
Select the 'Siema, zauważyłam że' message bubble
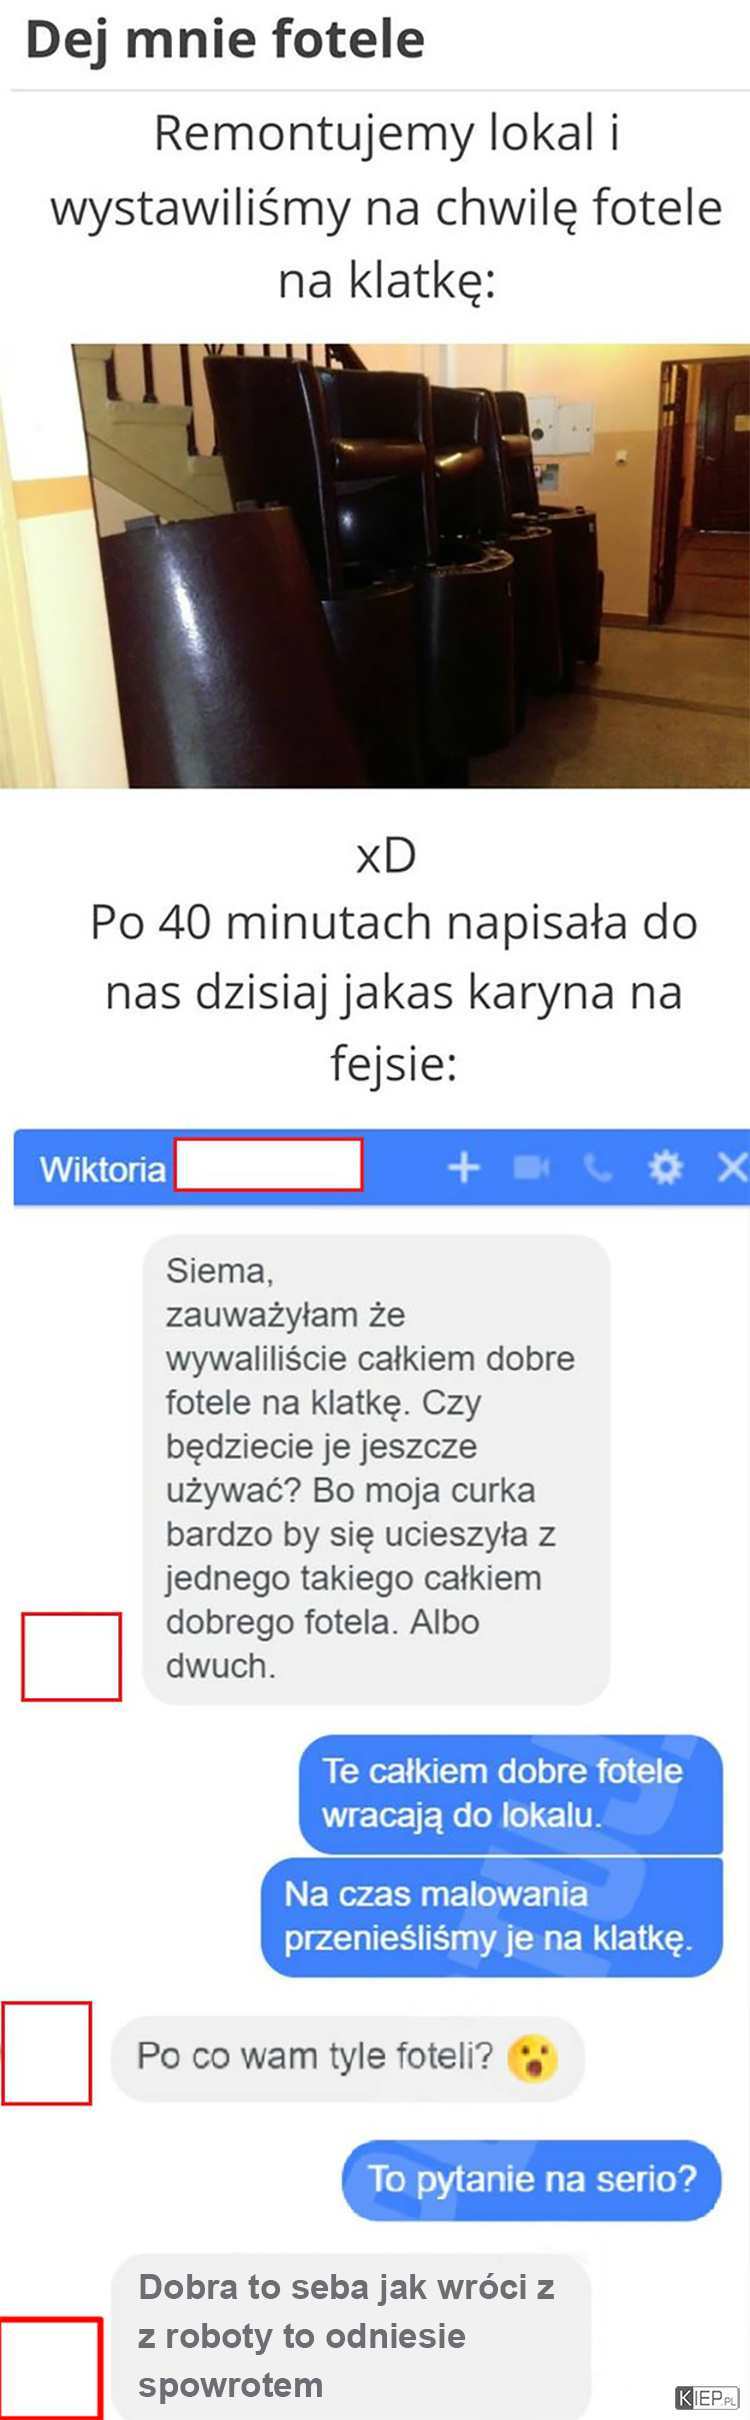point(376,1469)
